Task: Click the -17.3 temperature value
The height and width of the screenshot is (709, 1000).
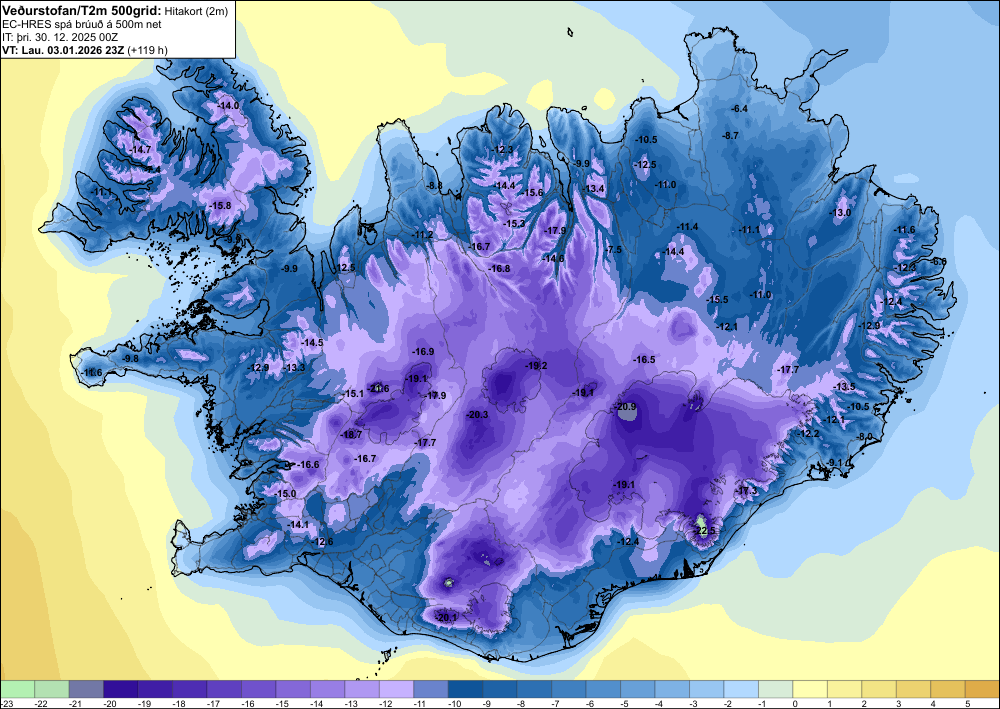Action: pos(747,491)
